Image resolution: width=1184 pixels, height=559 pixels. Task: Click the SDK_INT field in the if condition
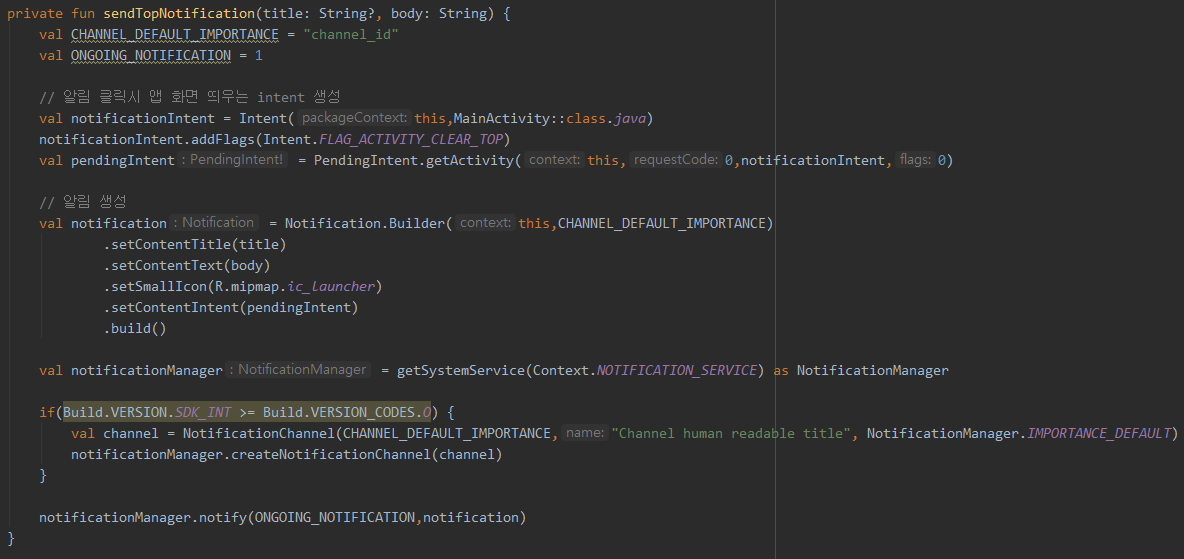click(x=202, y=412)
